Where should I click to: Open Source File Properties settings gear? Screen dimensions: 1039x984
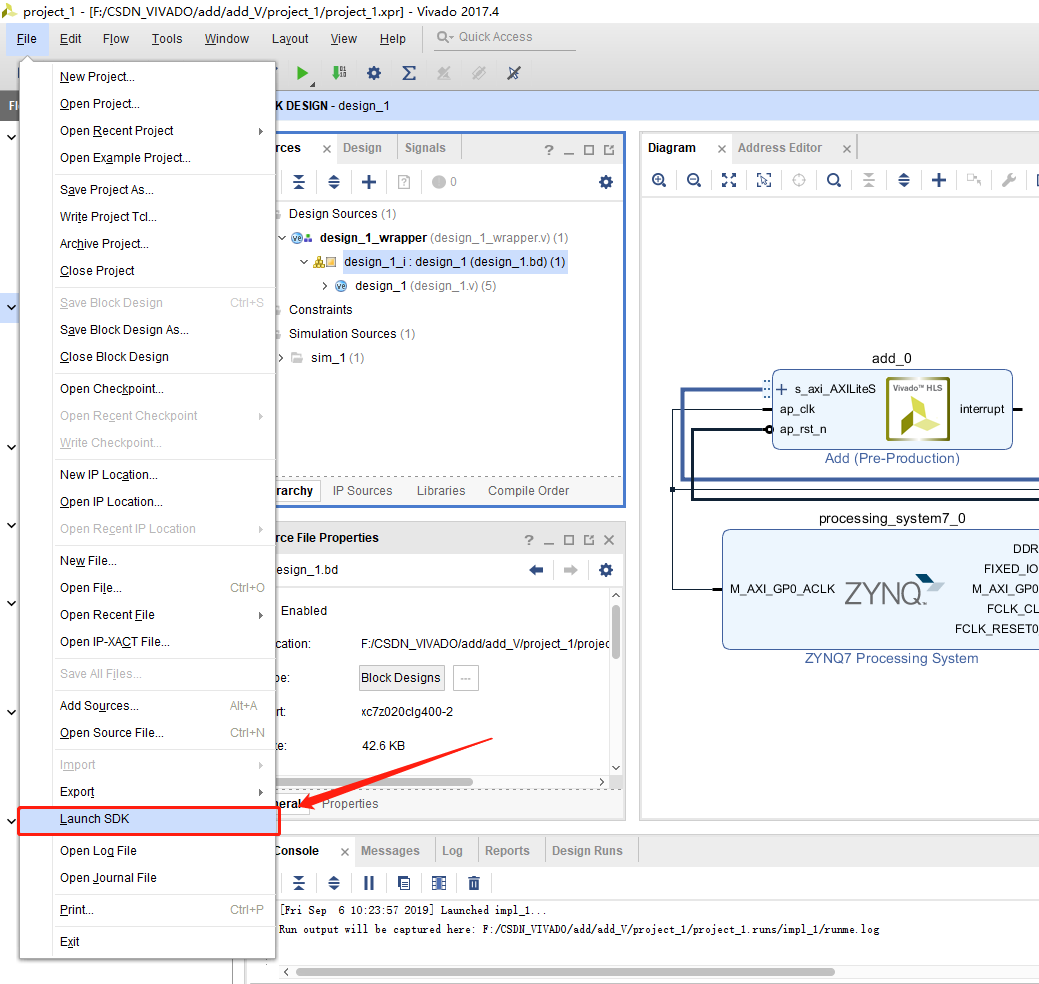(606, 570)
